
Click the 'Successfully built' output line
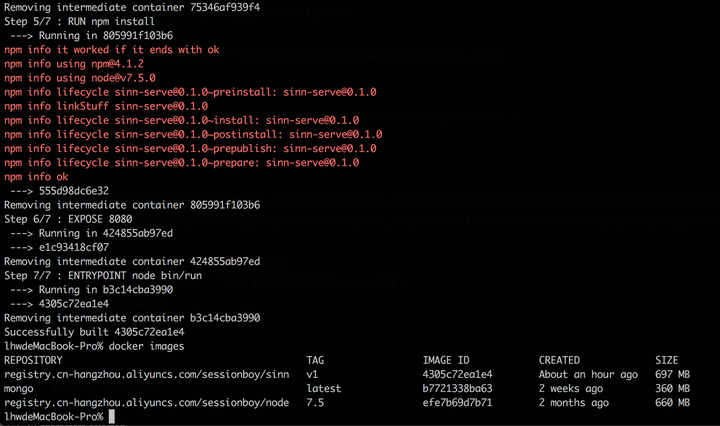point(94,332)
